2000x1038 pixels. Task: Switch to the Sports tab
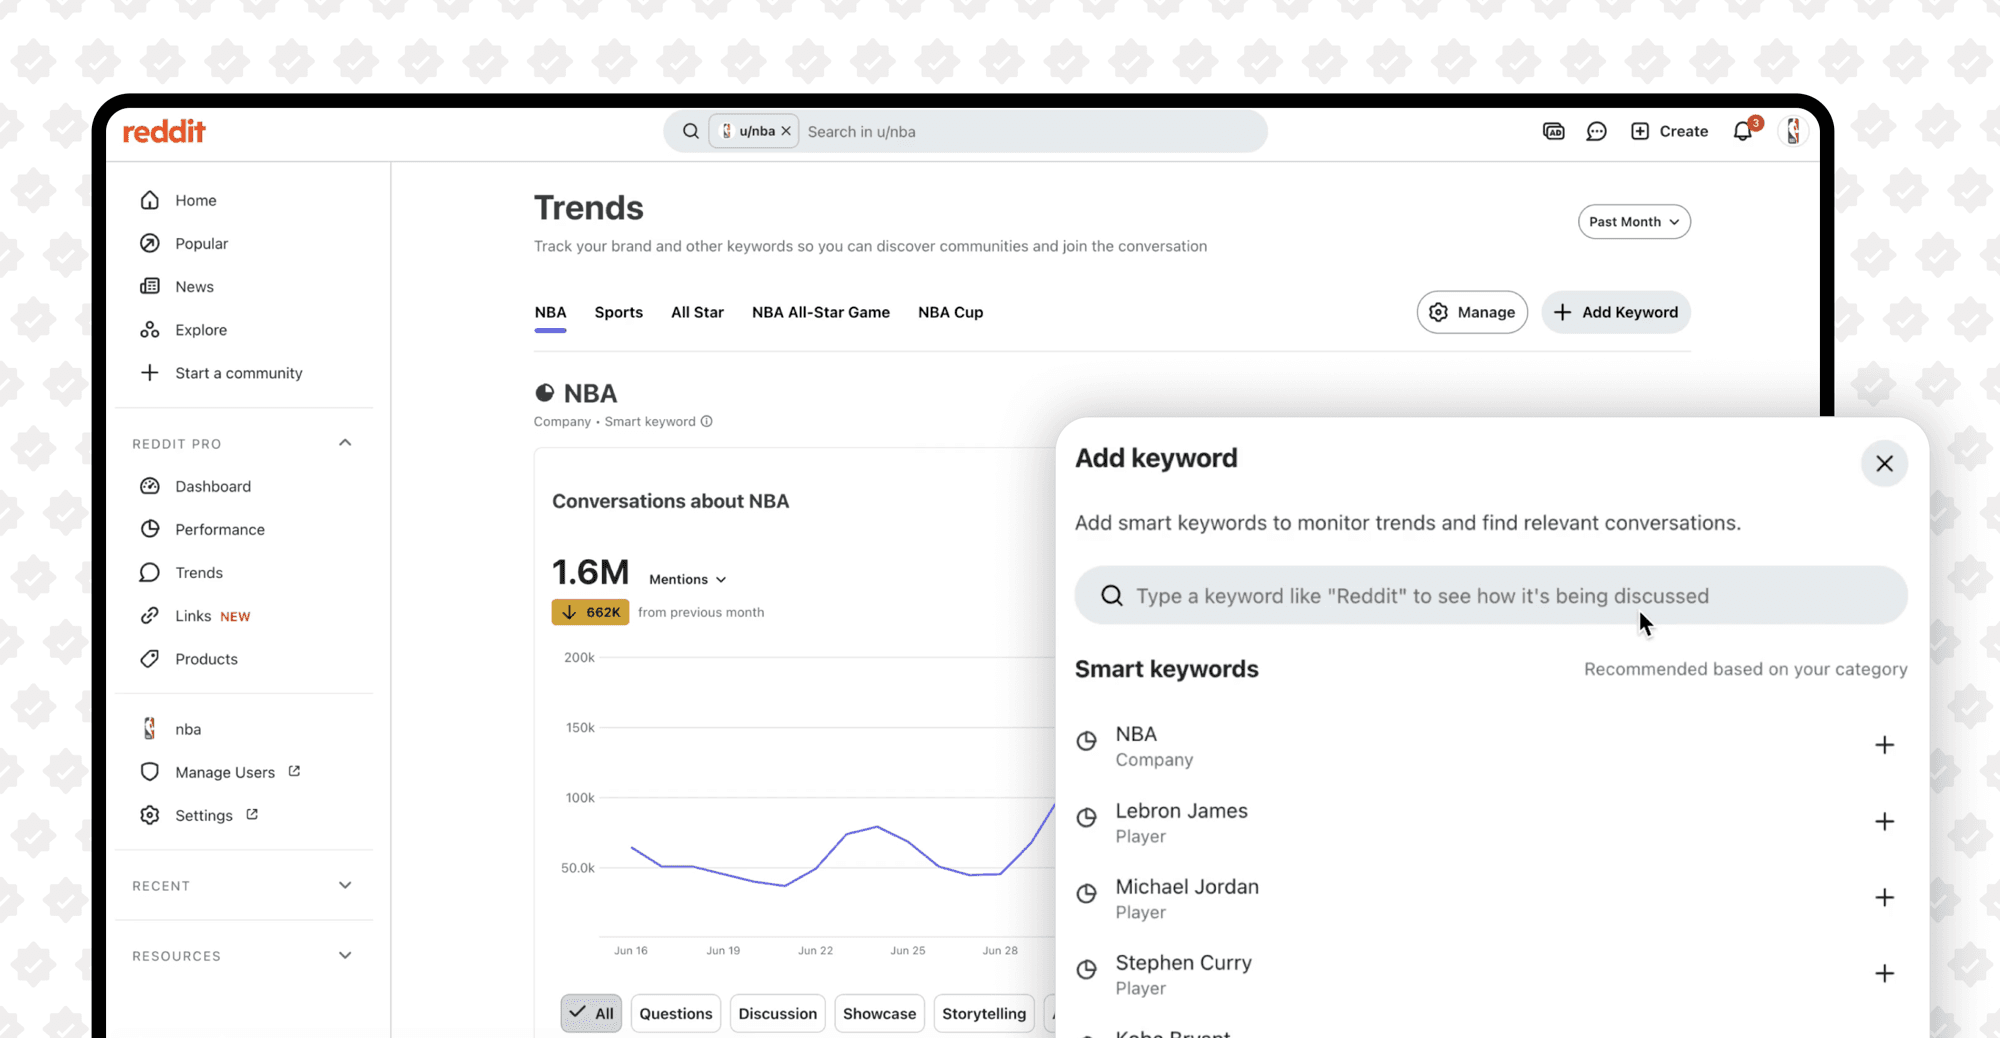[618, 312]
